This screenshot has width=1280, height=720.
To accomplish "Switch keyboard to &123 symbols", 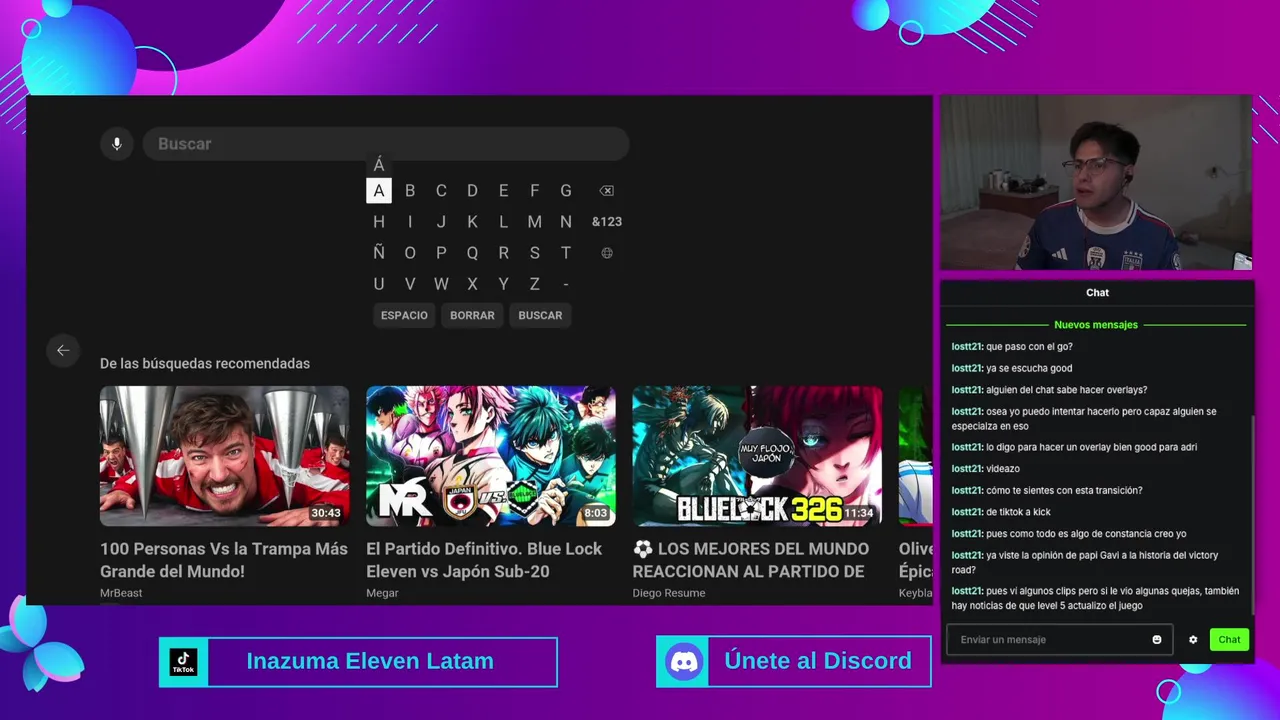I will (607, 222).
